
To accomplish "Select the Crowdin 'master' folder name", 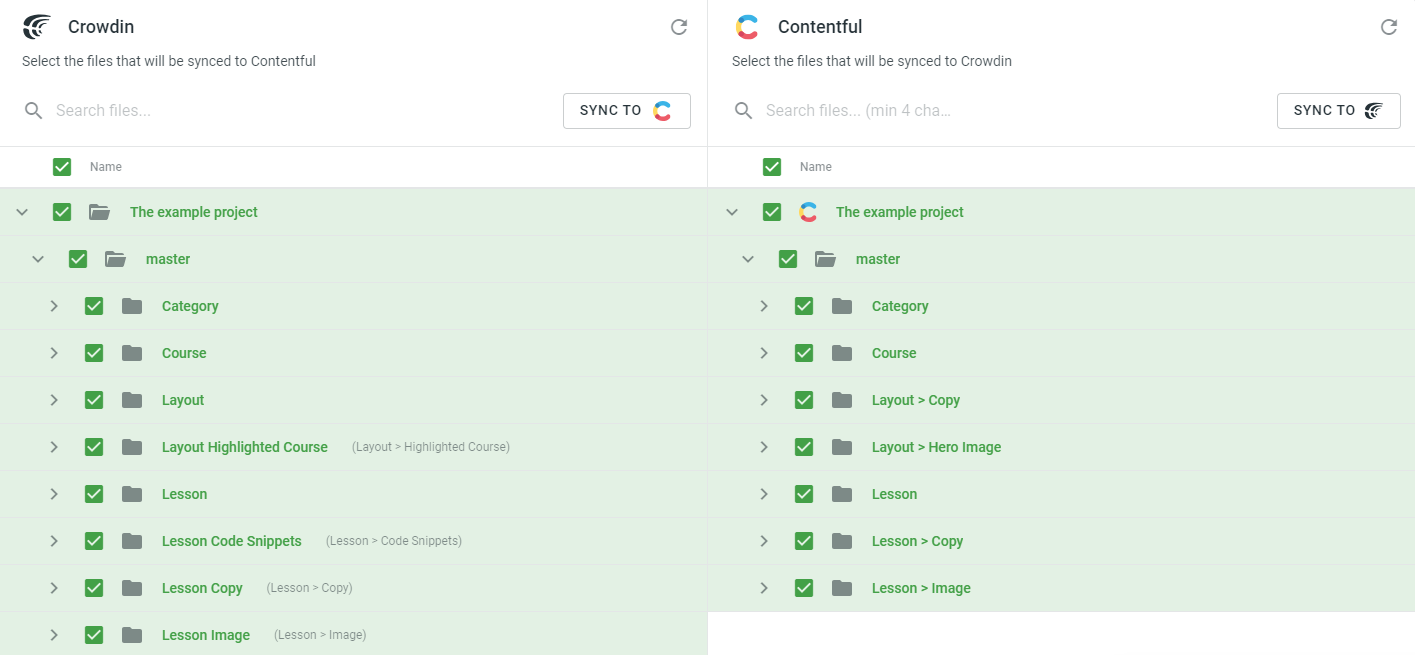I will [168, 259].
